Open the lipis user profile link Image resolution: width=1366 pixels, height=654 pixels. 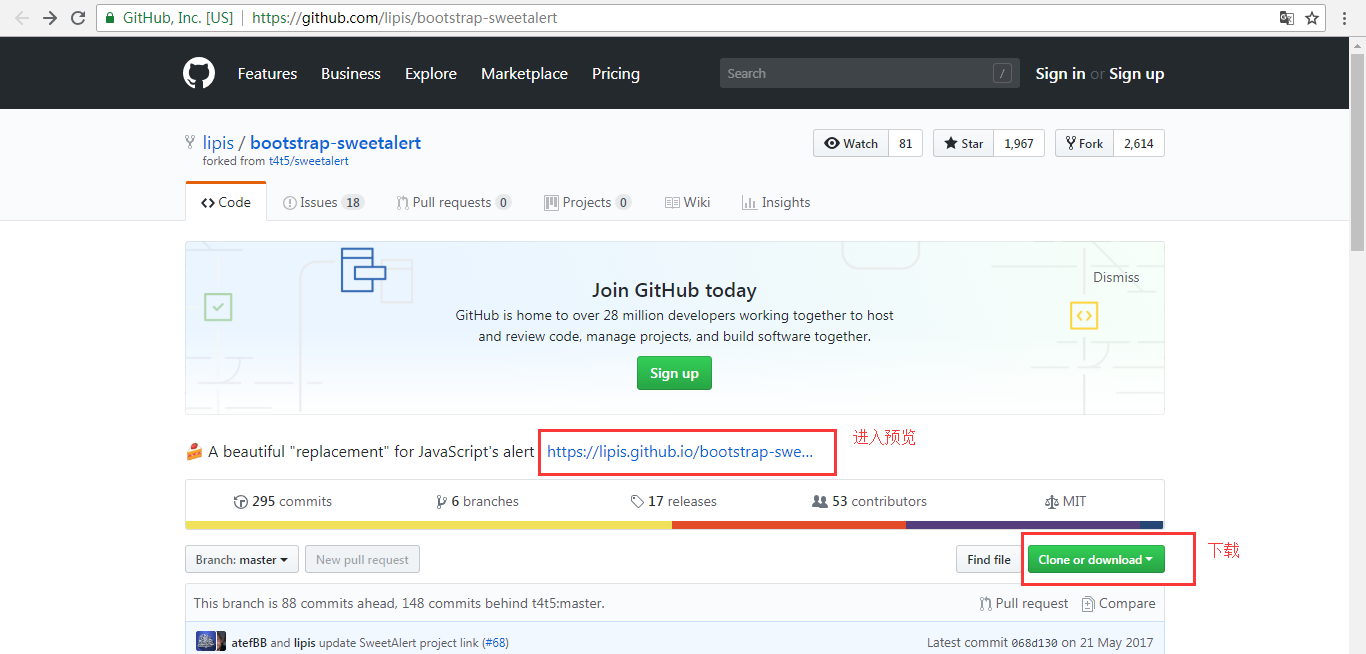tap(218, 143)
